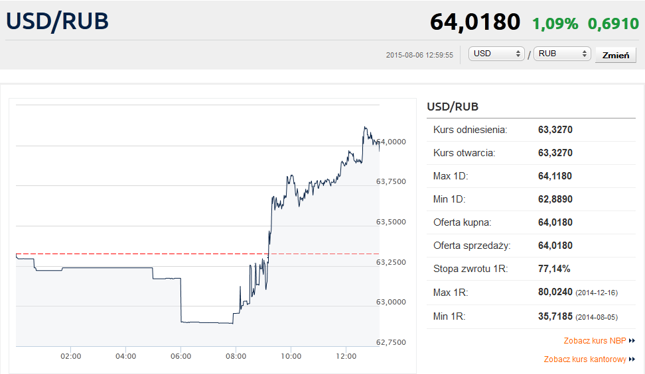Viewport: 645px width, 374px height.
Task: Click the Zmień button
Action: tap(615, 55)
